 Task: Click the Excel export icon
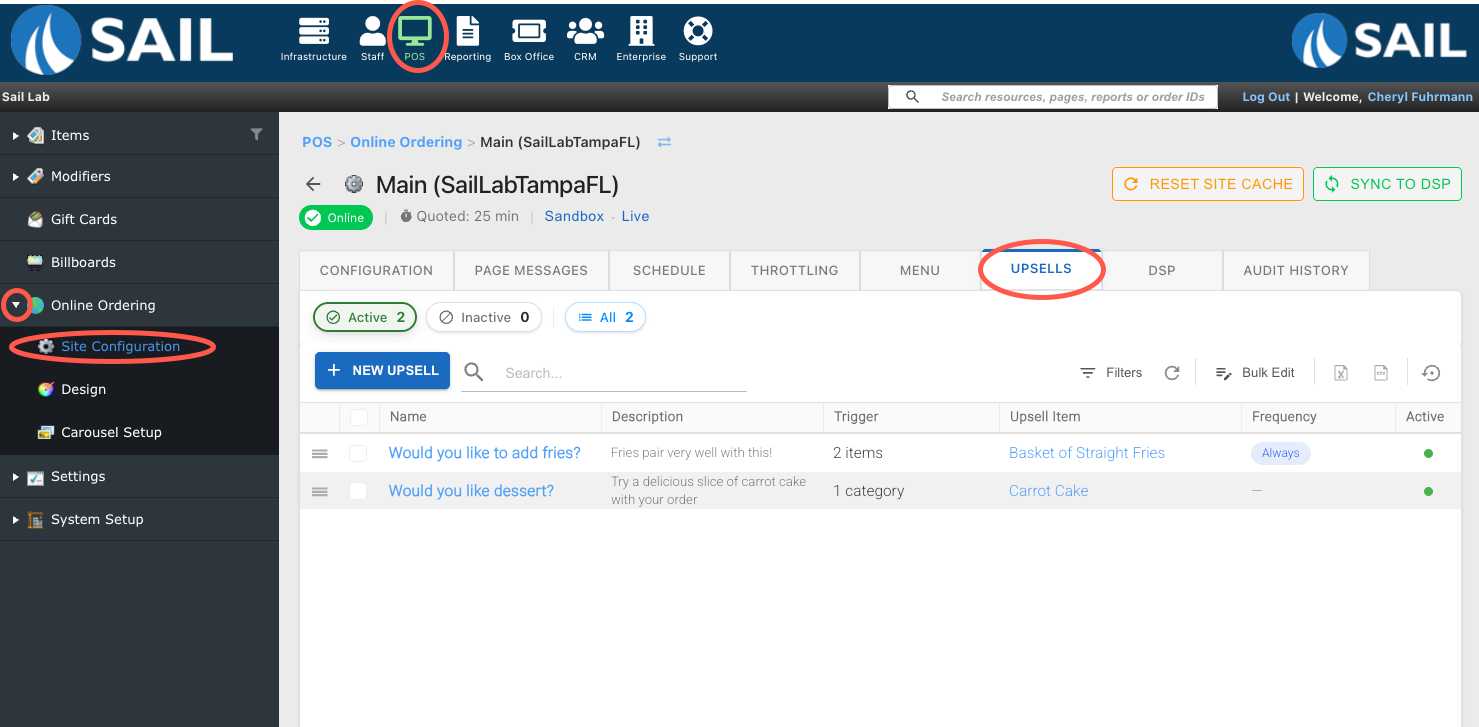tap(1341, 373)
